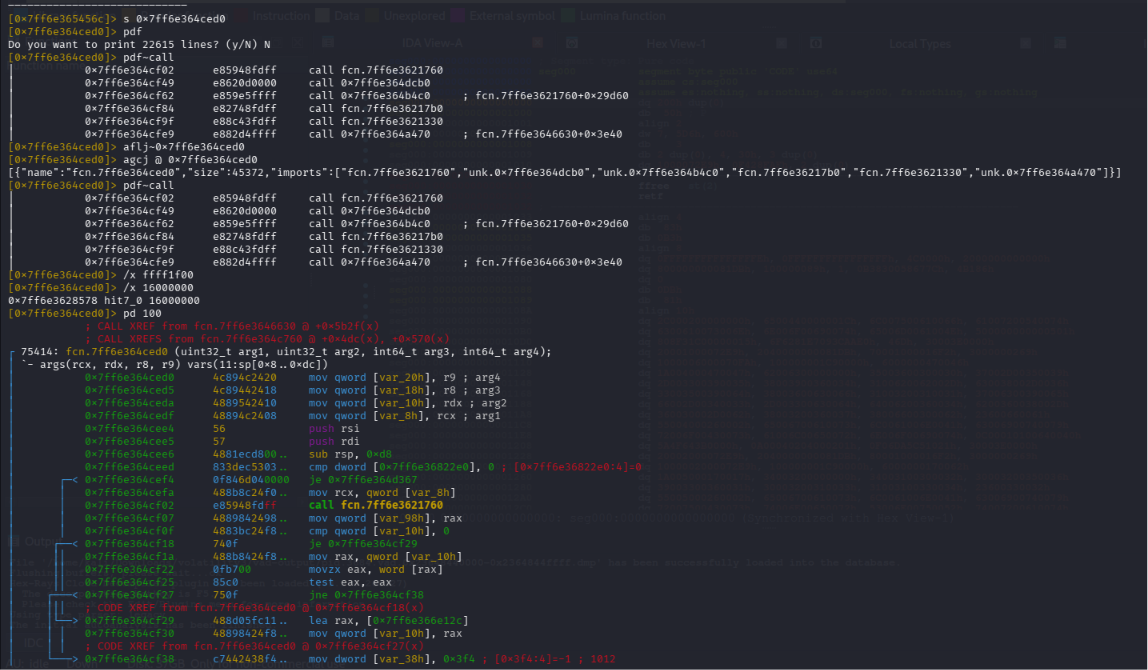This screenshot has width=1148, height=670.
Task: Switch to Hex View-1 tab in background IDA window
Action: [675, 44]
